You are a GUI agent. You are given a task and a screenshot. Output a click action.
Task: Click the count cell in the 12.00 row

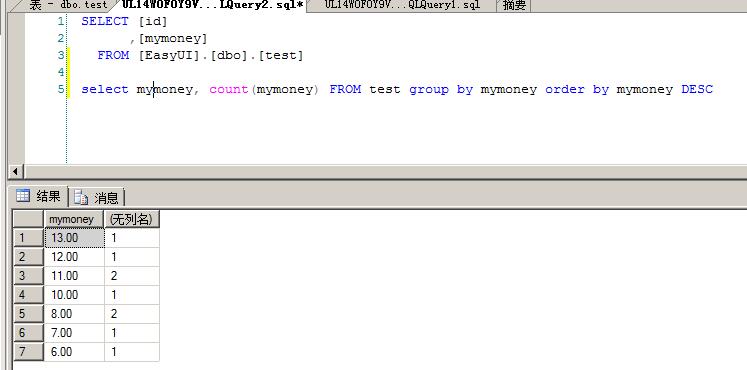click(x=132, y=257)
